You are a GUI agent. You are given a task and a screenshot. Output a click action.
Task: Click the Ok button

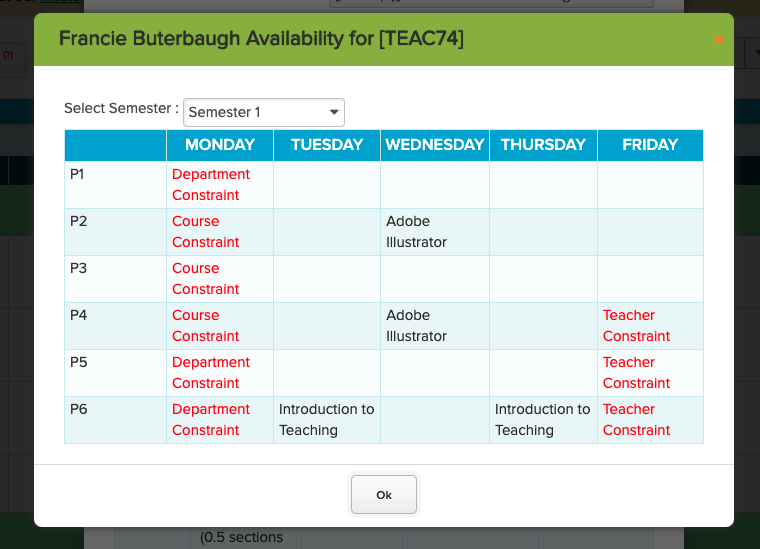[384, 495]
